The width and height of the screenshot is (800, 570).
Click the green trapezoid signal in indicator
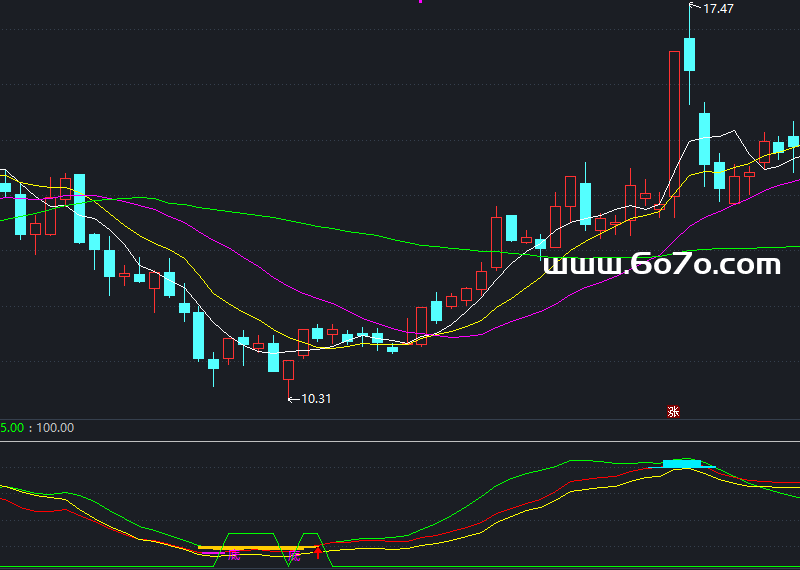coord(250,534)
